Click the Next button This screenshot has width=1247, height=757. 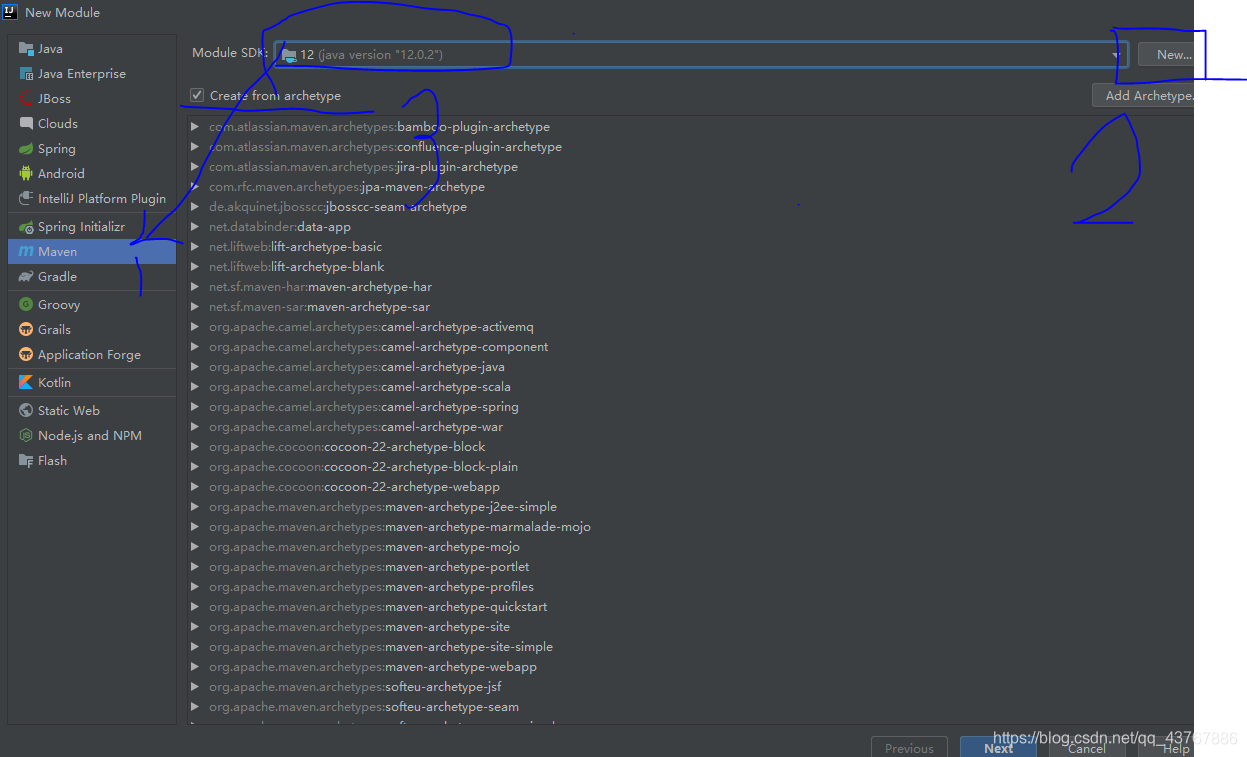click(x=998, y=748)
